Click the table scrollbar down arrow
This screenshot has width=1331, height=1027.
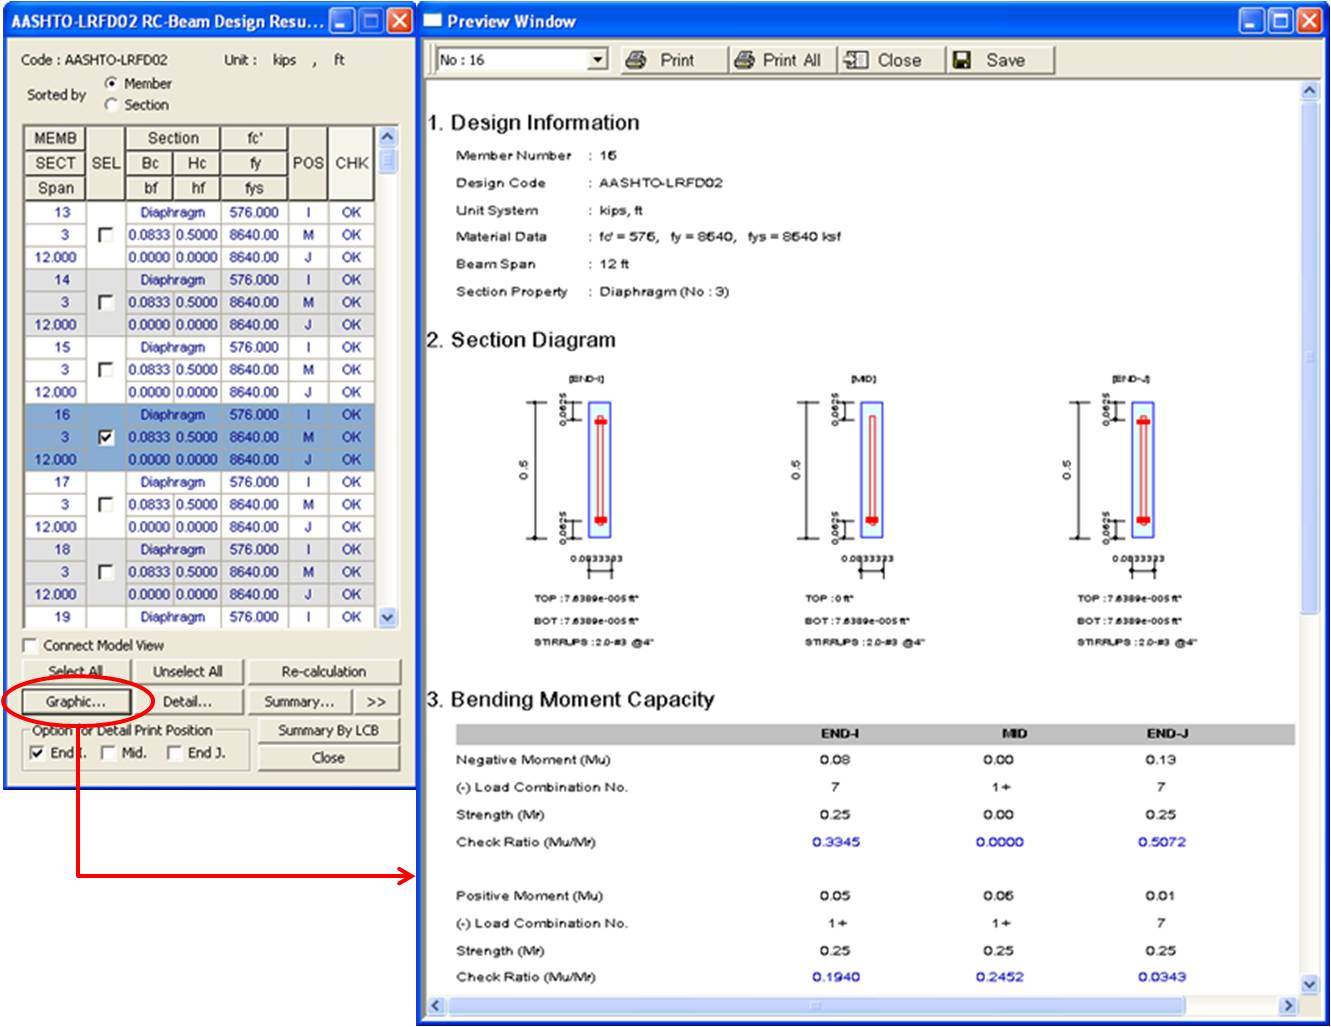coord(388,618)
